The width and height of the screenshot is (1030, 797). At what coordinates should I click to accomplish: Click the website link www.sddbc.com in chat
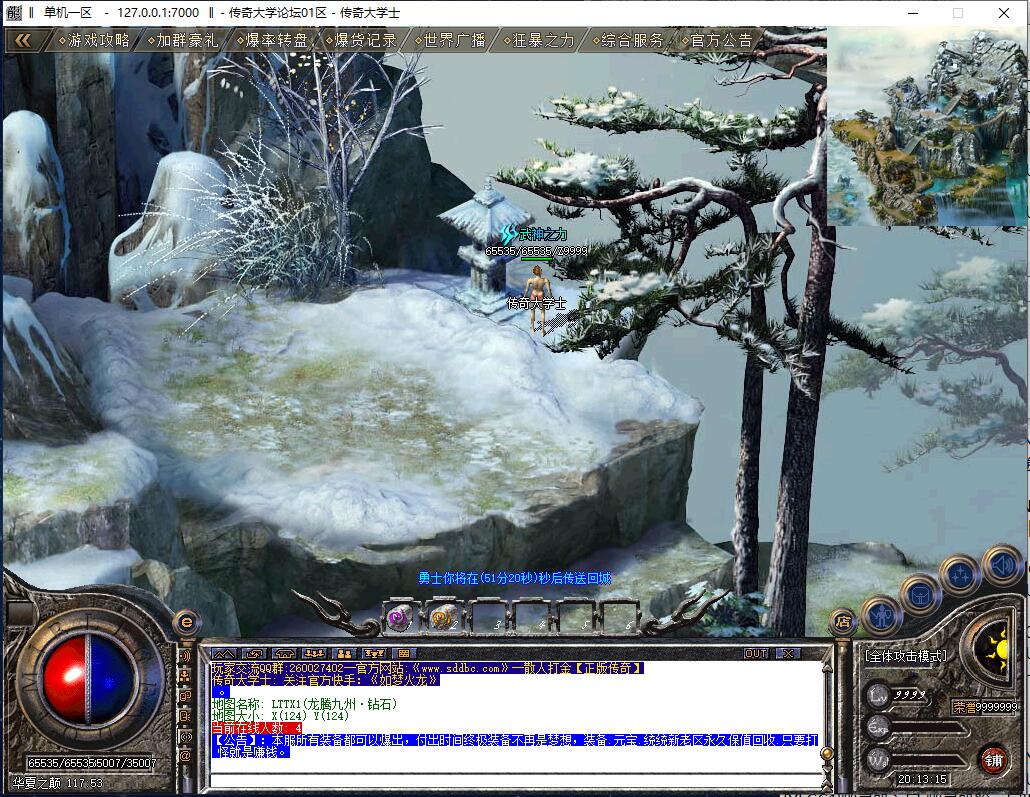coord(459,668)
